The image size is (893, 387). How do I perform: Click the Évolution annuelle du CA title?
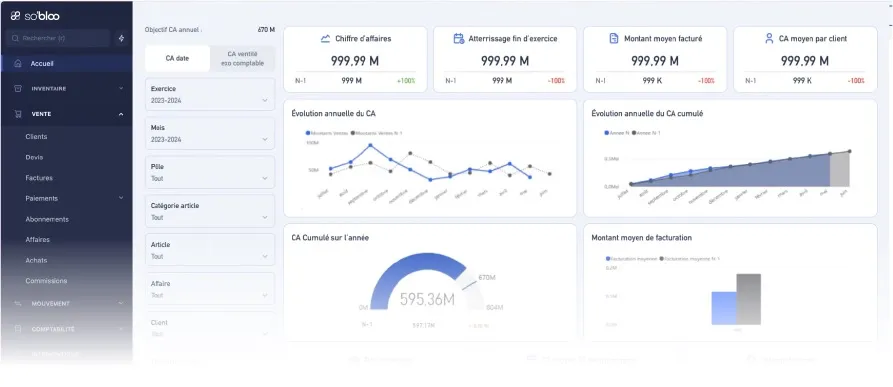[x=333, y=113]
